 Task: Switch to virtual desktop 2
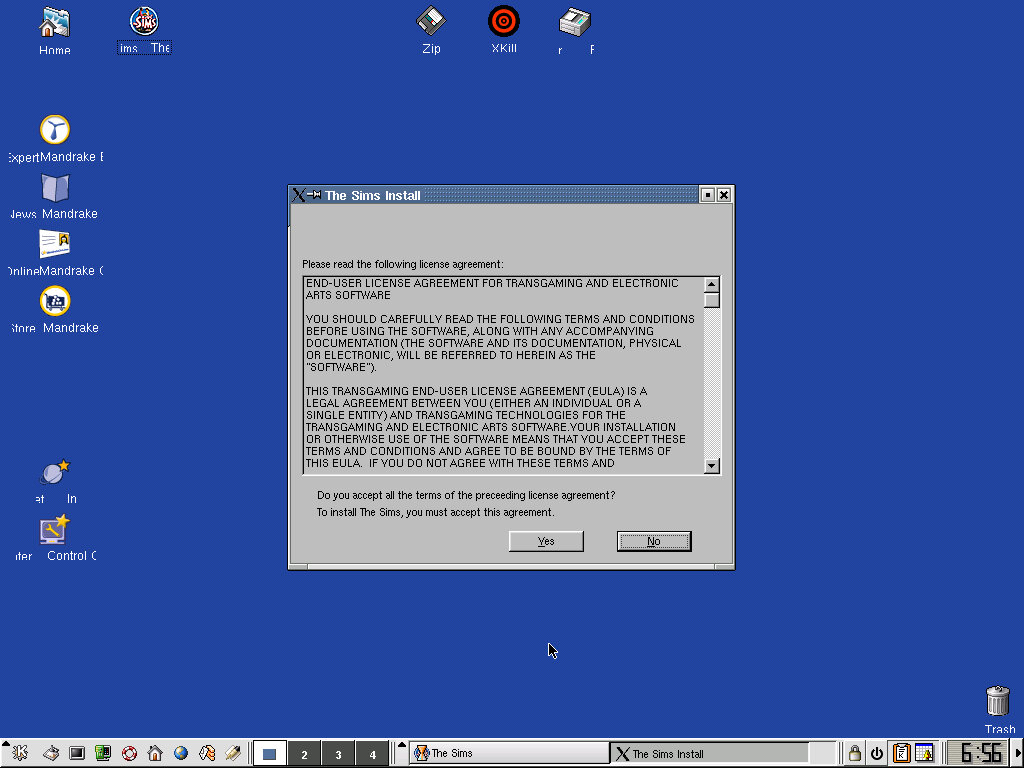click(x=304, y=754)
